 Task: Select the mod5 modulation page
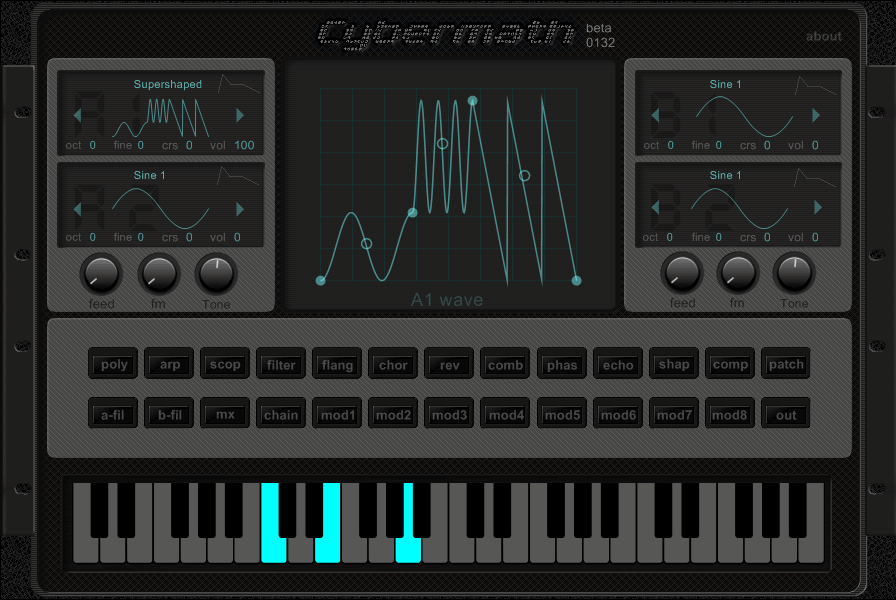[x=562, y=414]
